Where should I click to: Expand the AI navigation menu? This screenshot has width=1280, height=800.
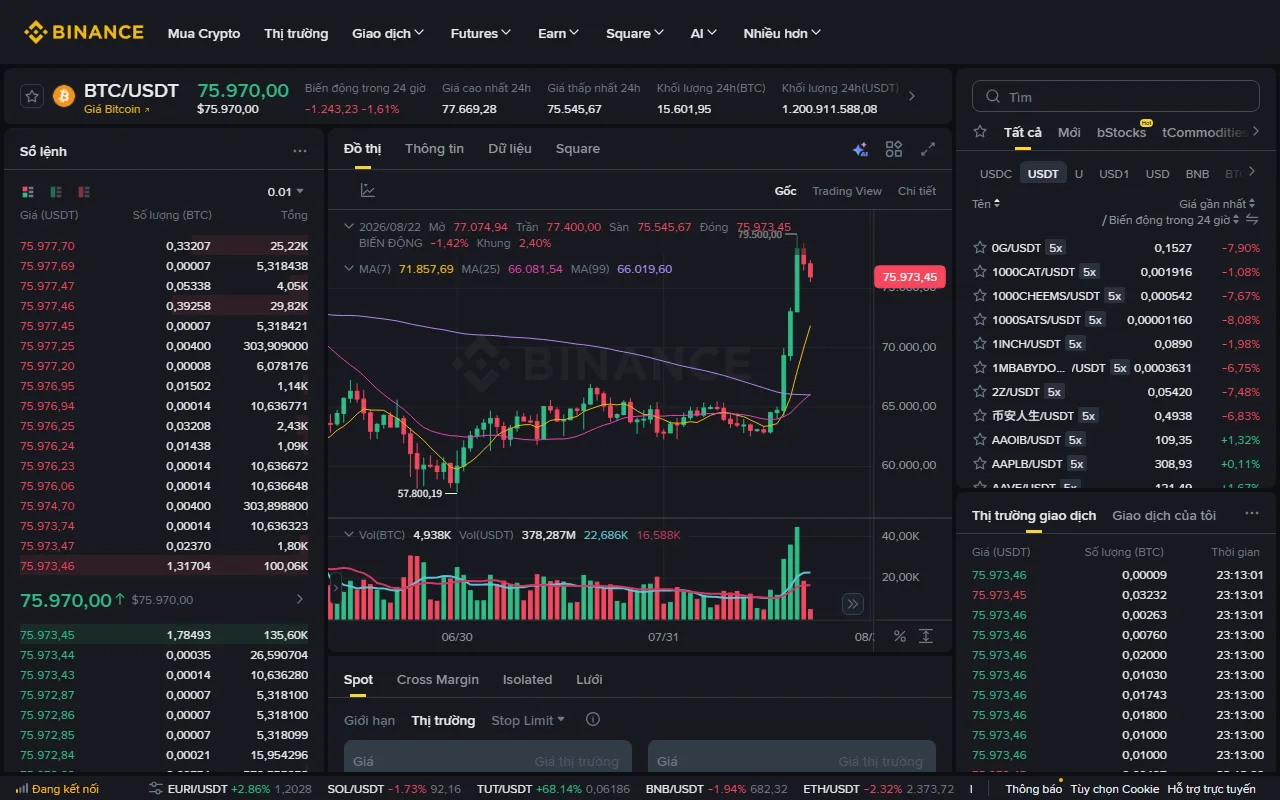[x=704, y=33]
